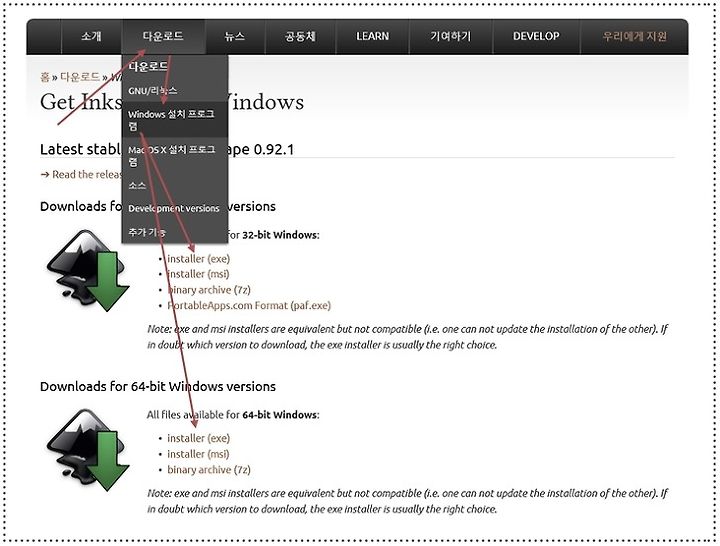
Task: Open the 다운로드 navigation menu
Action: [163, 36]
